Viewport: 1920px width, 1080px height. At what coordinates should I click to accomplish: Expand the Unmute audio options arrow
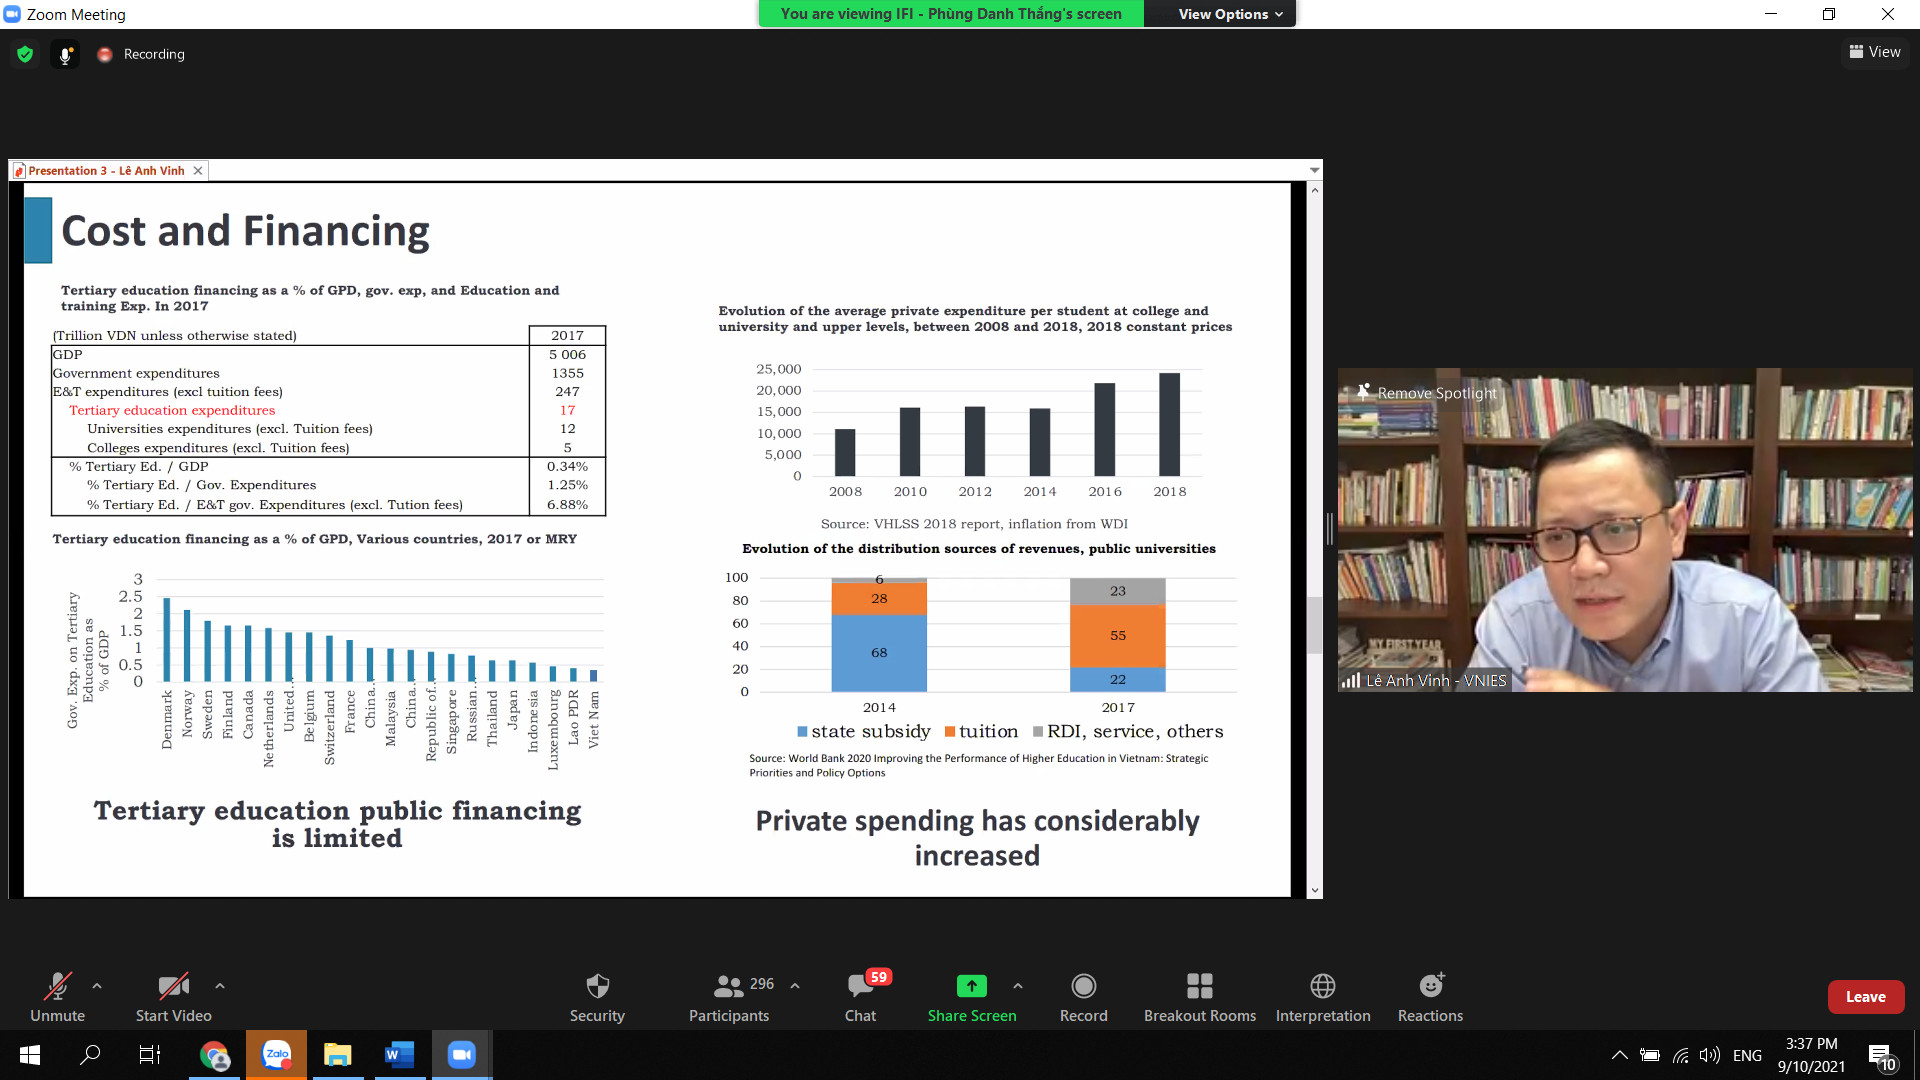[x=96, y=986]
